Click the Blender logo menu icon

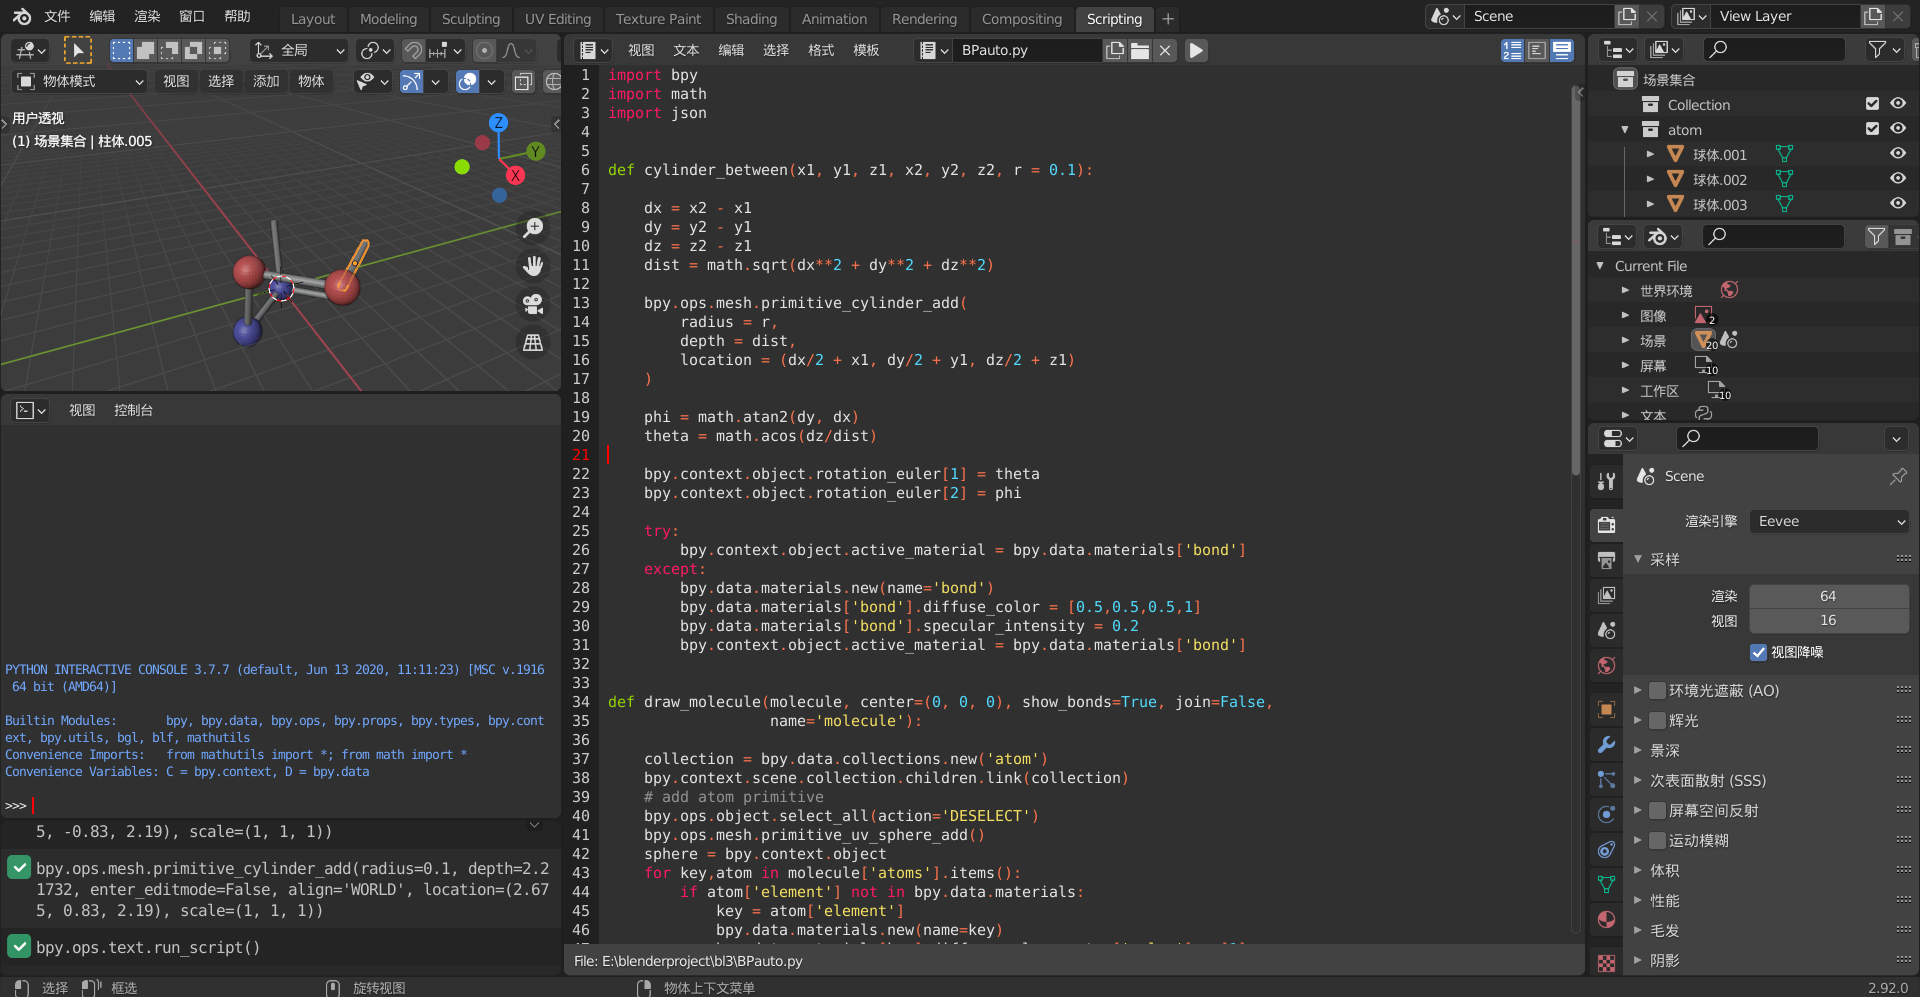click(x=21, y=16)
